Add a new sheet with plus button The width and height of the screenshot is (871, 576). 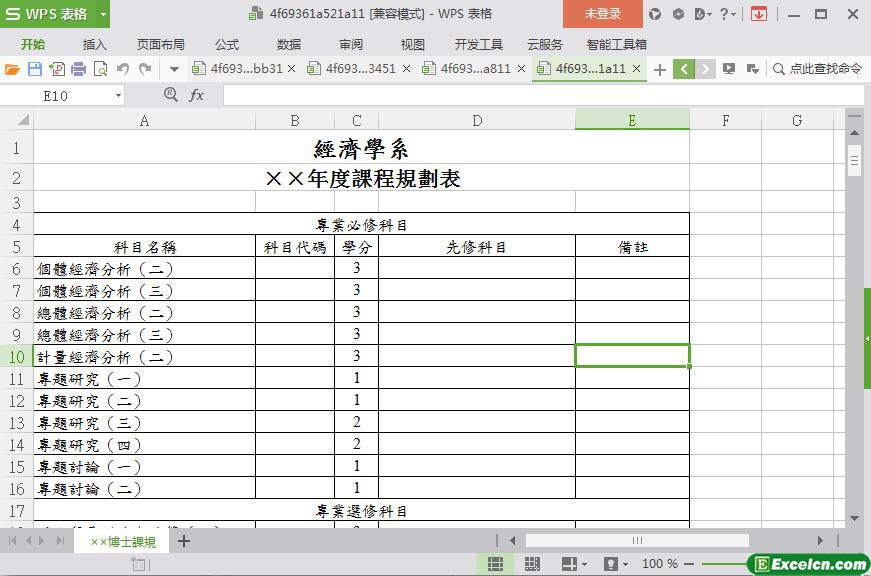(184, 541)
